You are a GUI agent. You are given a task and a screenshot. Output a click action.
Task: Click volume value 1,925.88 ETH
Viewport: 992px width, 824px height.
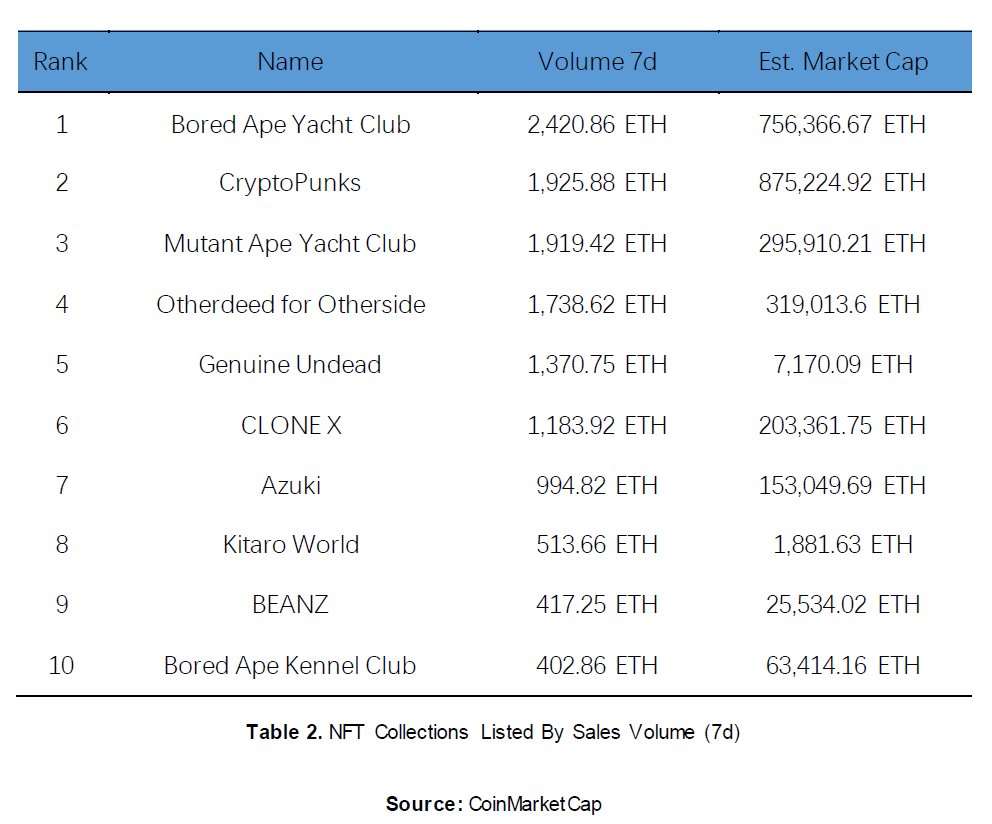(597, 183)
